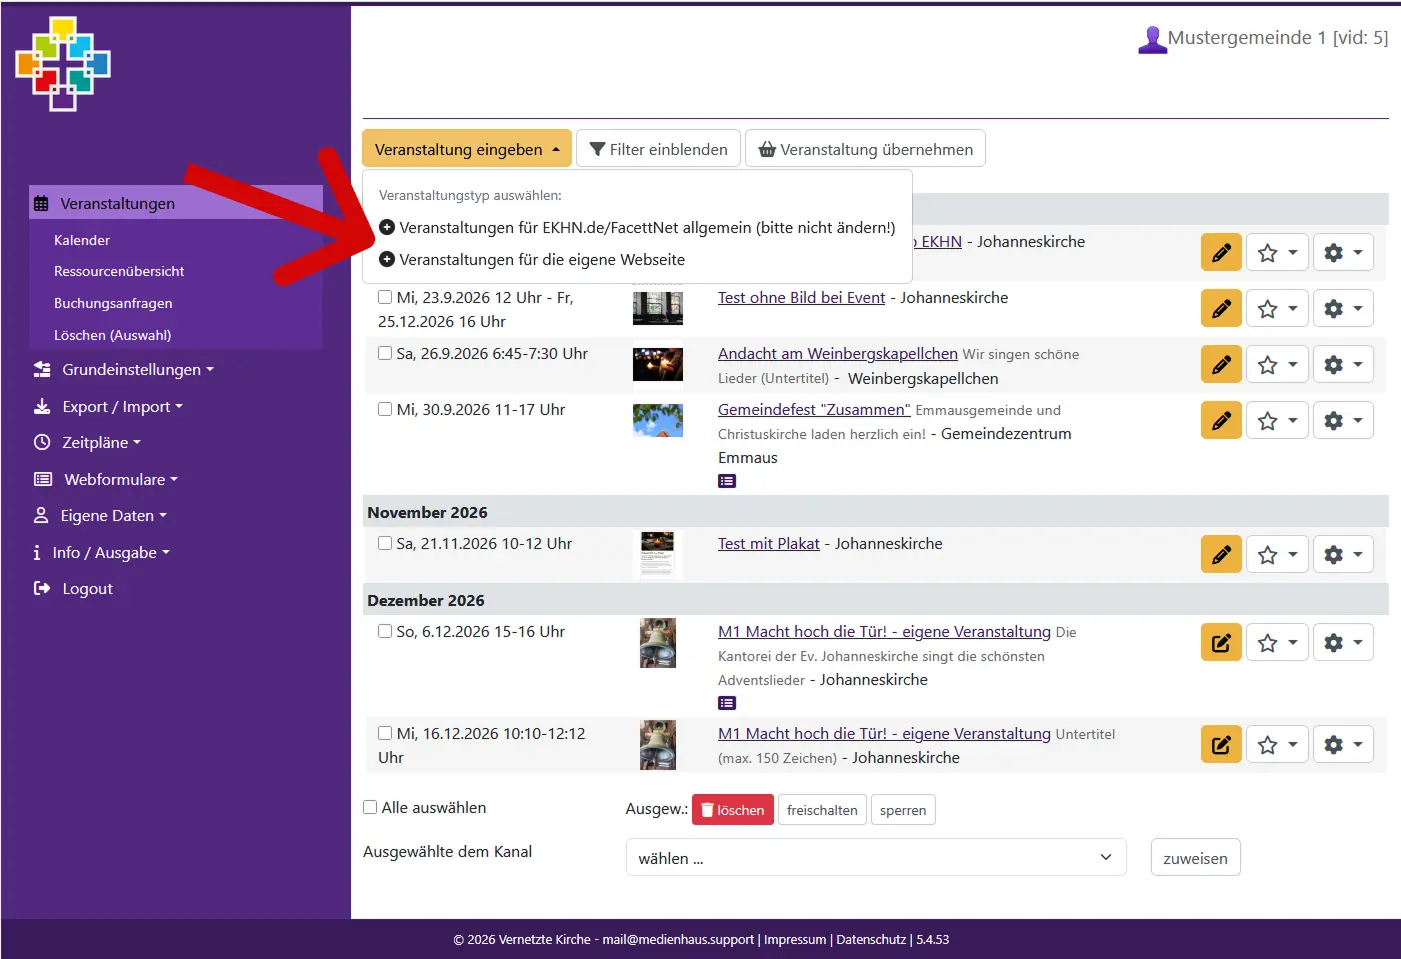Click the funnel icon of Filter einblenden
The image size is (1401, 959).
597,149
